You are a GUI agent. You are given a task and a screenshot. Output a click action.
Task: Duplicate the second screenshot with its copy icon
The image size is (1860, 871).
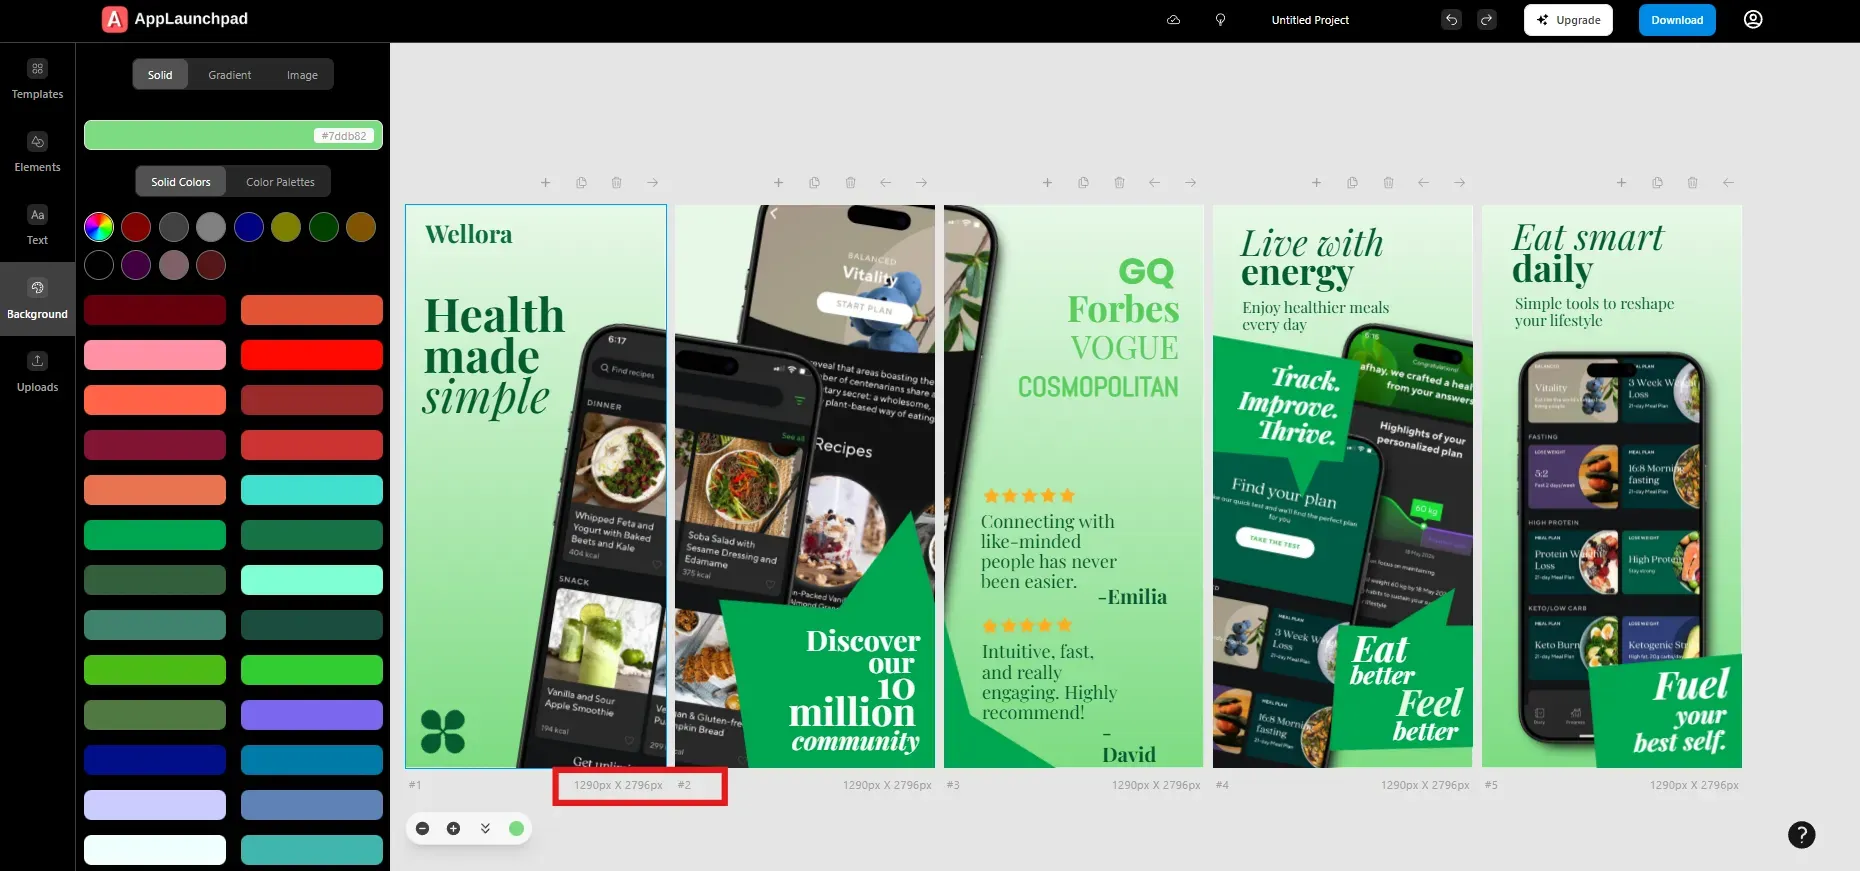814,183
